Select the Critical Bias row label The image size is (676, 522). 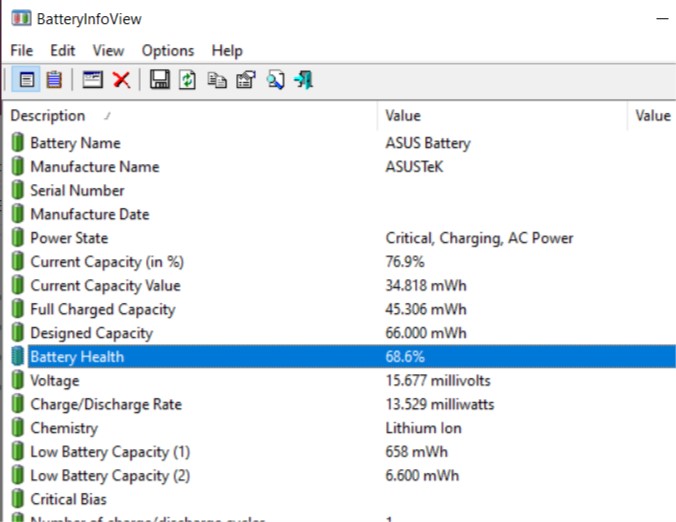[68, 499]
